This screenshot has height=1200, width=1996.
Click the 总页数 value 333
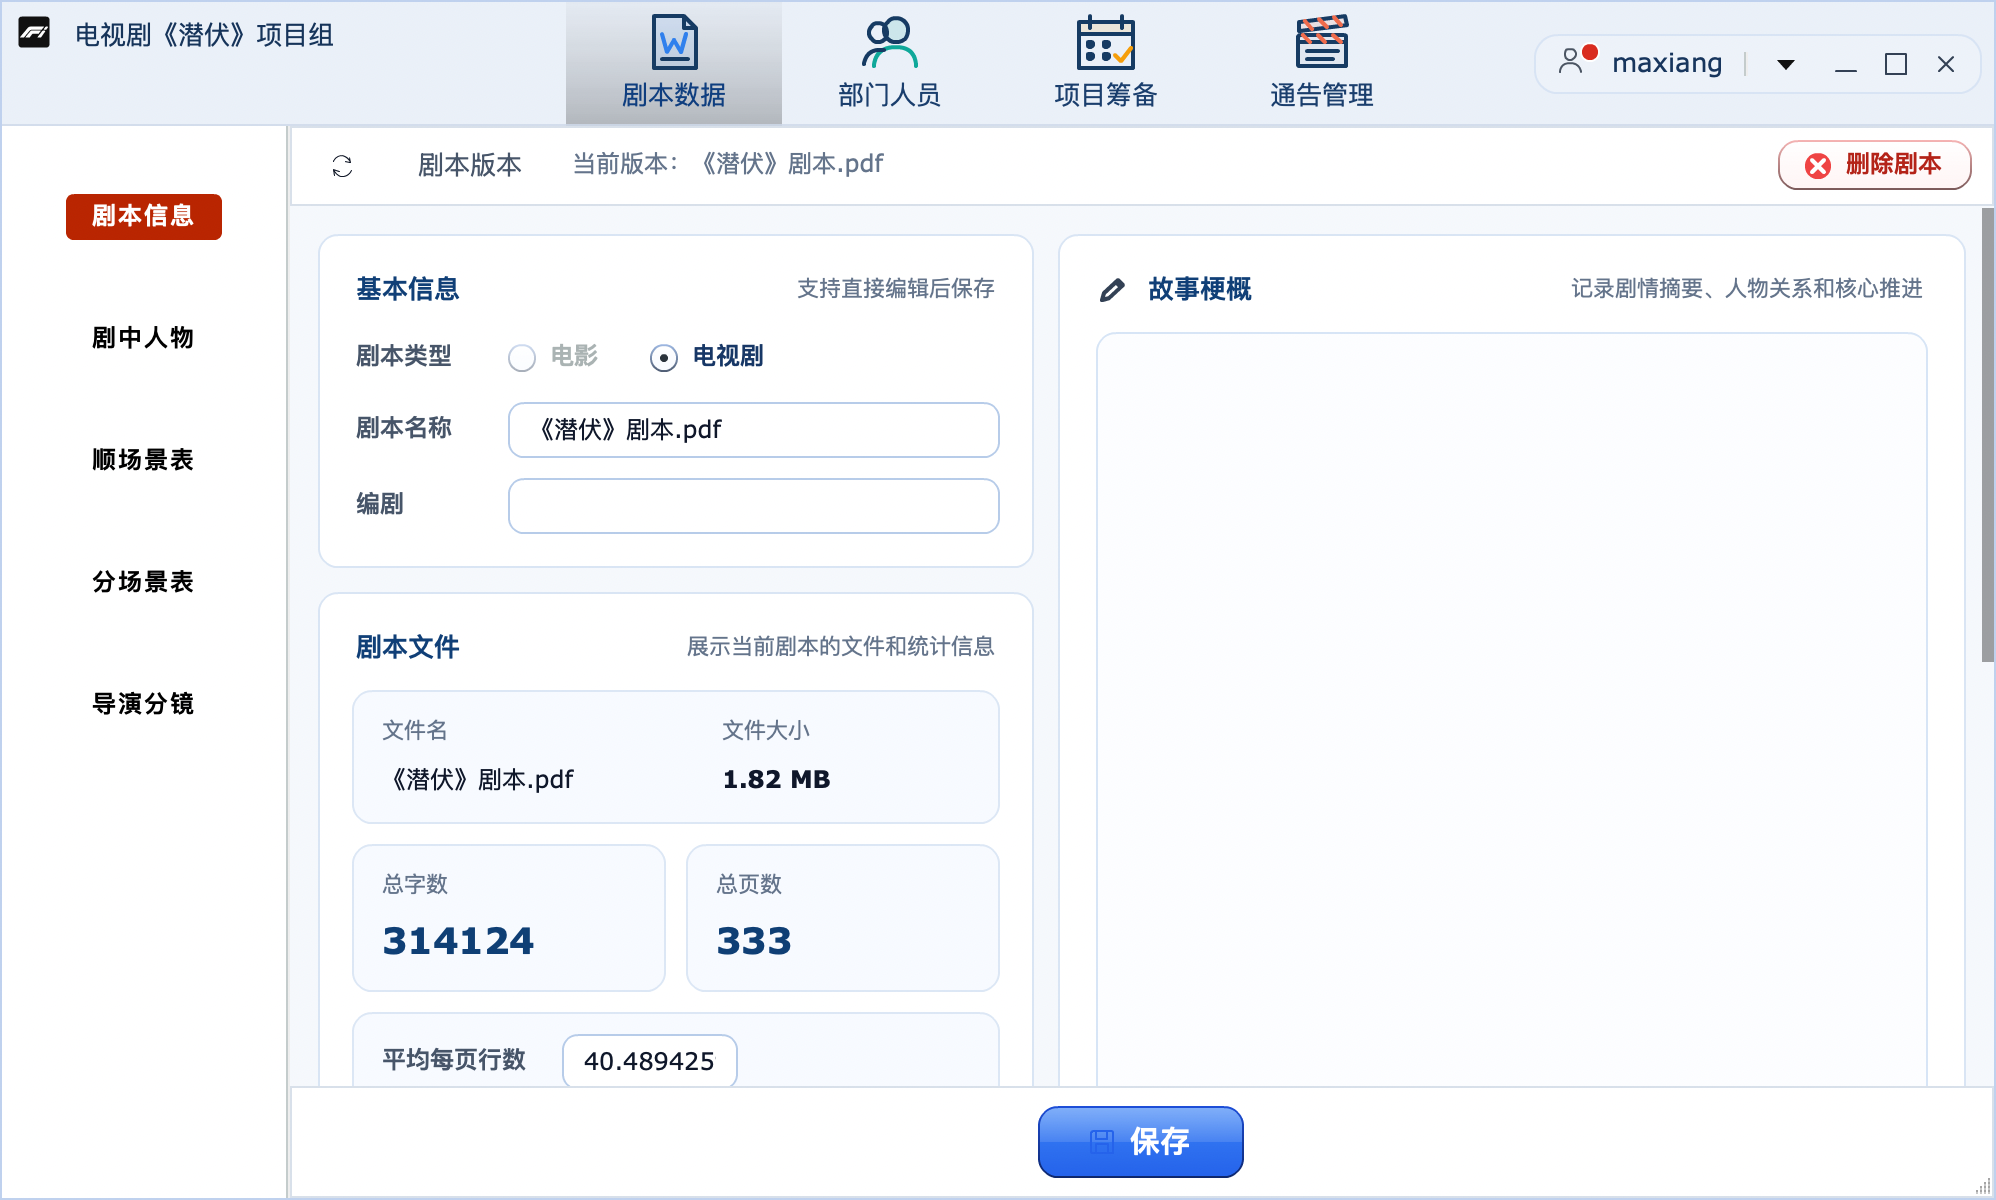(754, 941)
